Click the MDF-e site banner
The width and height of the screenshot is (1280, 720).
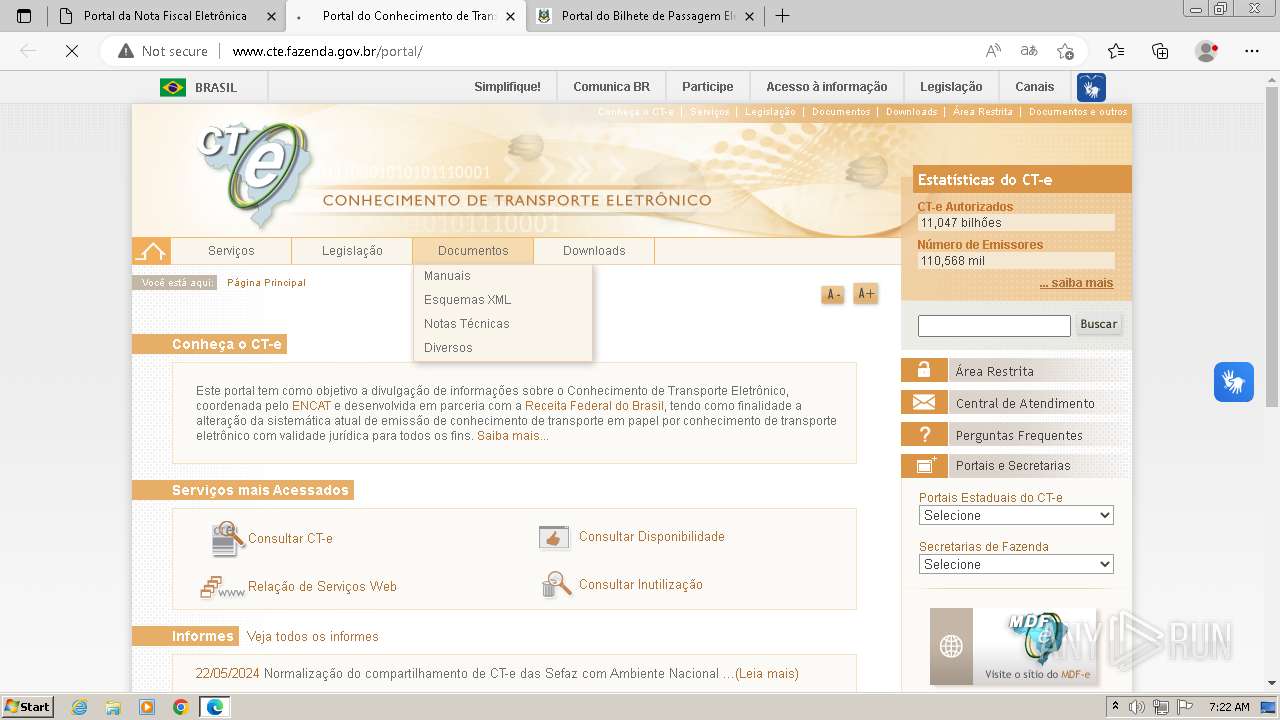click(1013, 646)
